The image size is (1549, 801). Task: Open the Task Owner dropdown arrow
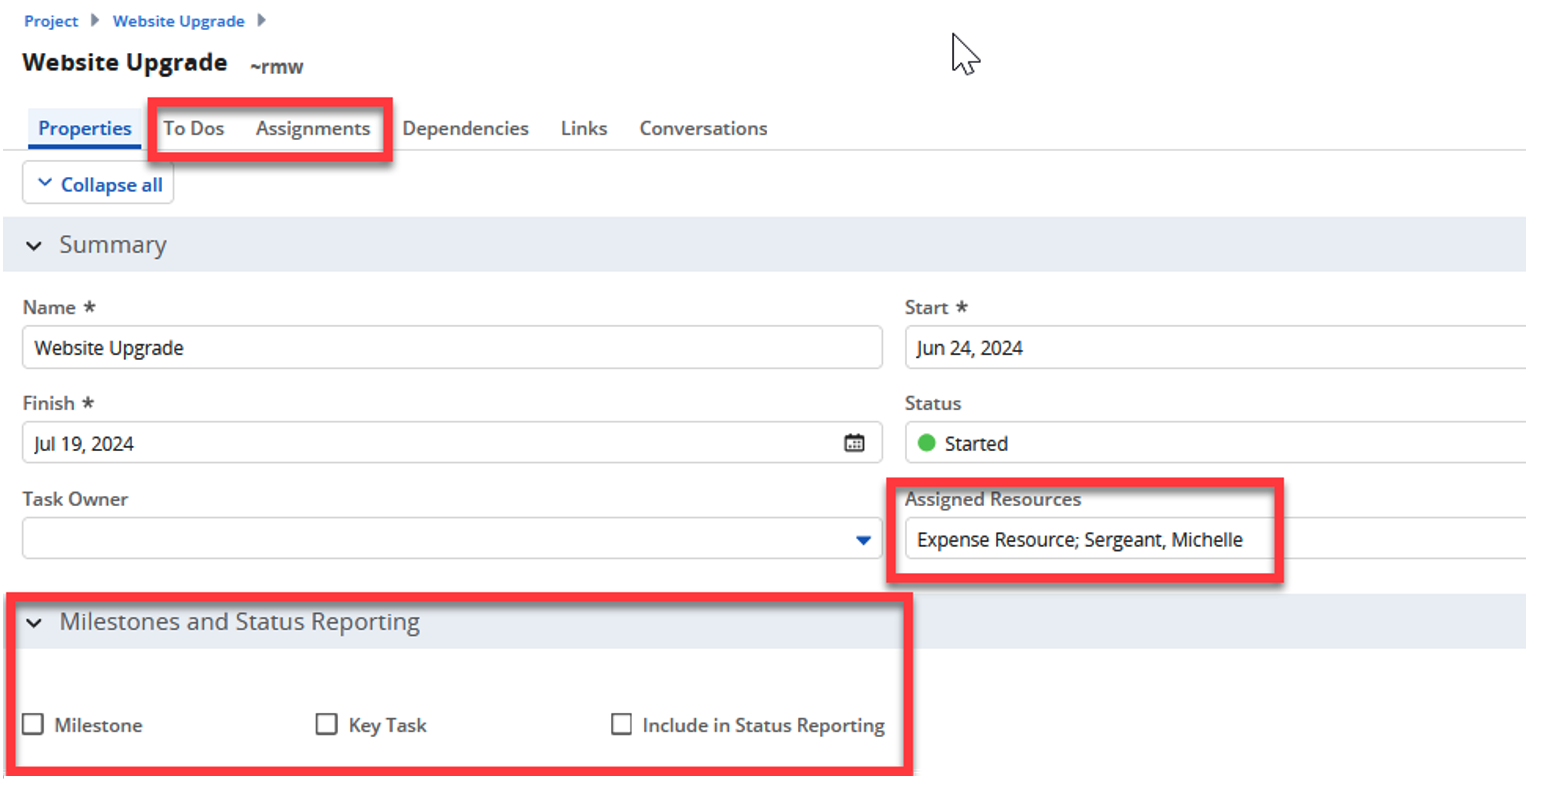pos(863,540)
